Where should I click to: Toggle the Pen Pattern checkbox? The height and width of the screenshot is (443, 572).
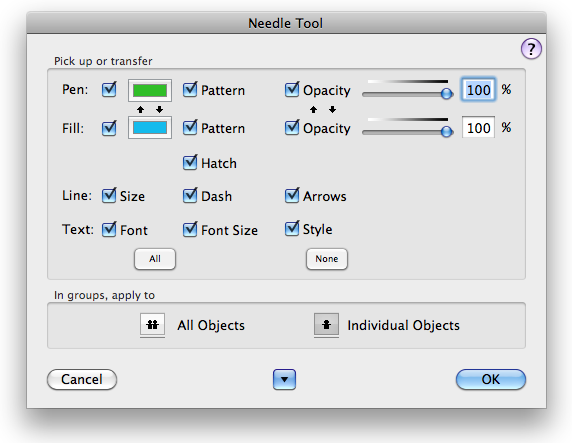pos(190,89)
